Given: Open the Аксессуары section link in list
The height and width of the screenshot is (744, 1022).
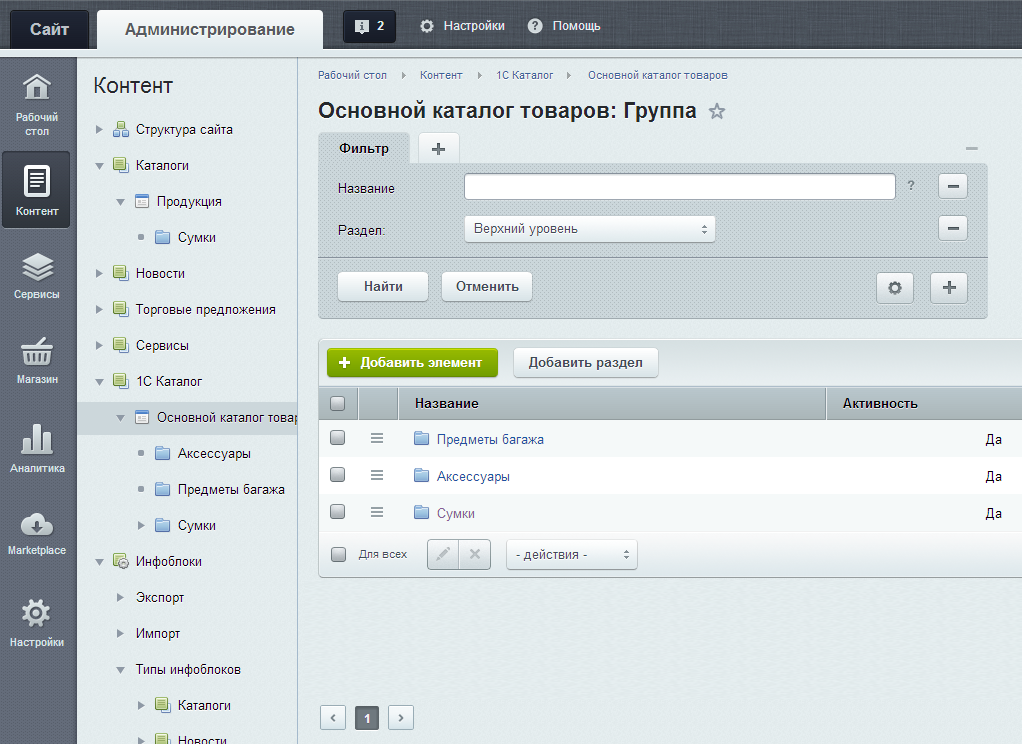Looking at the screenshot, I should (473, 477).
